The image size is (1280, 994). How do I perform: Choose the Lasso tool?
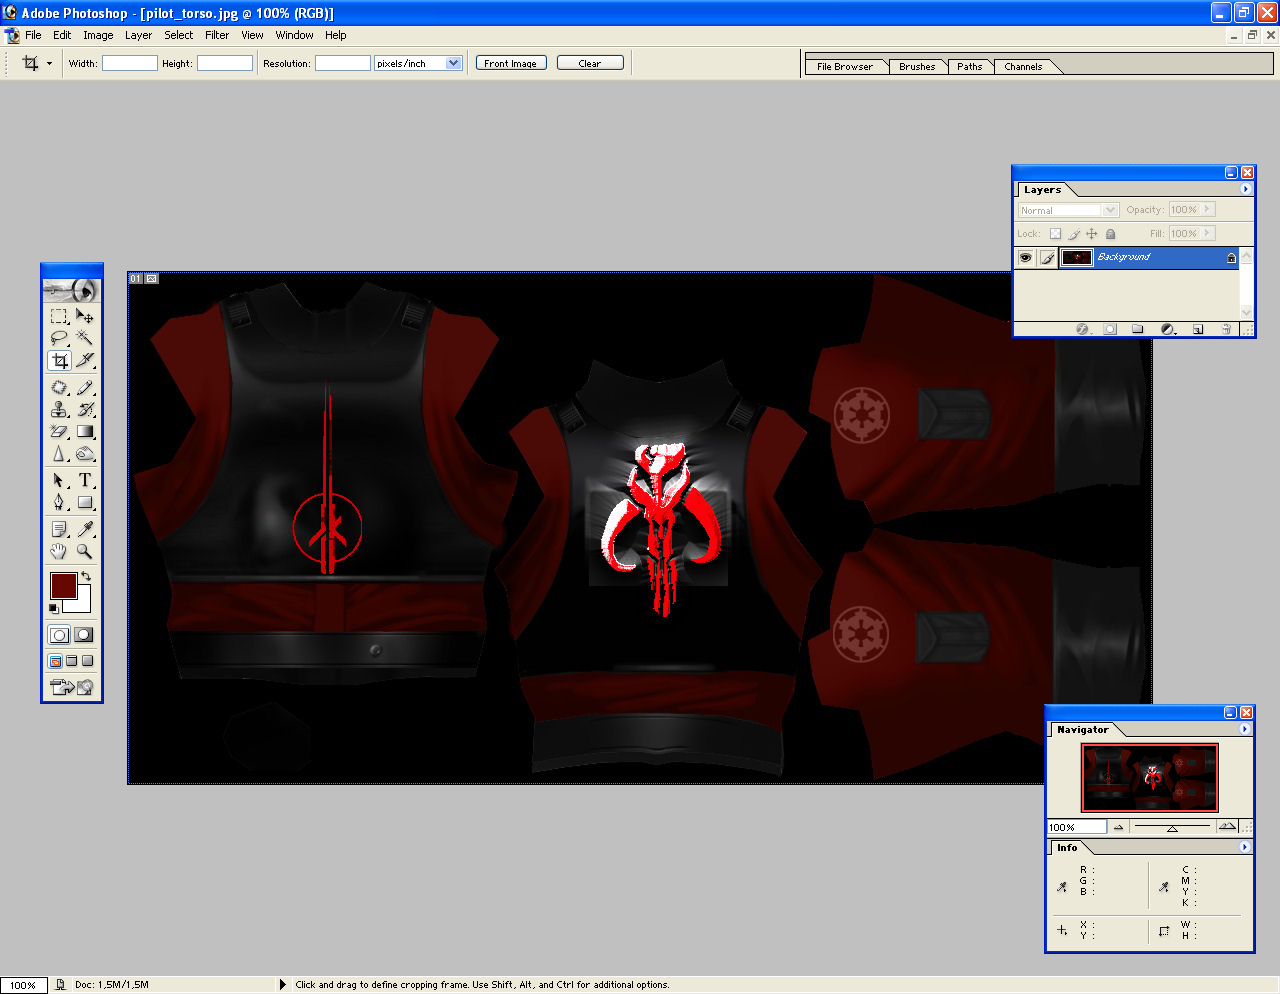[59, 338]
